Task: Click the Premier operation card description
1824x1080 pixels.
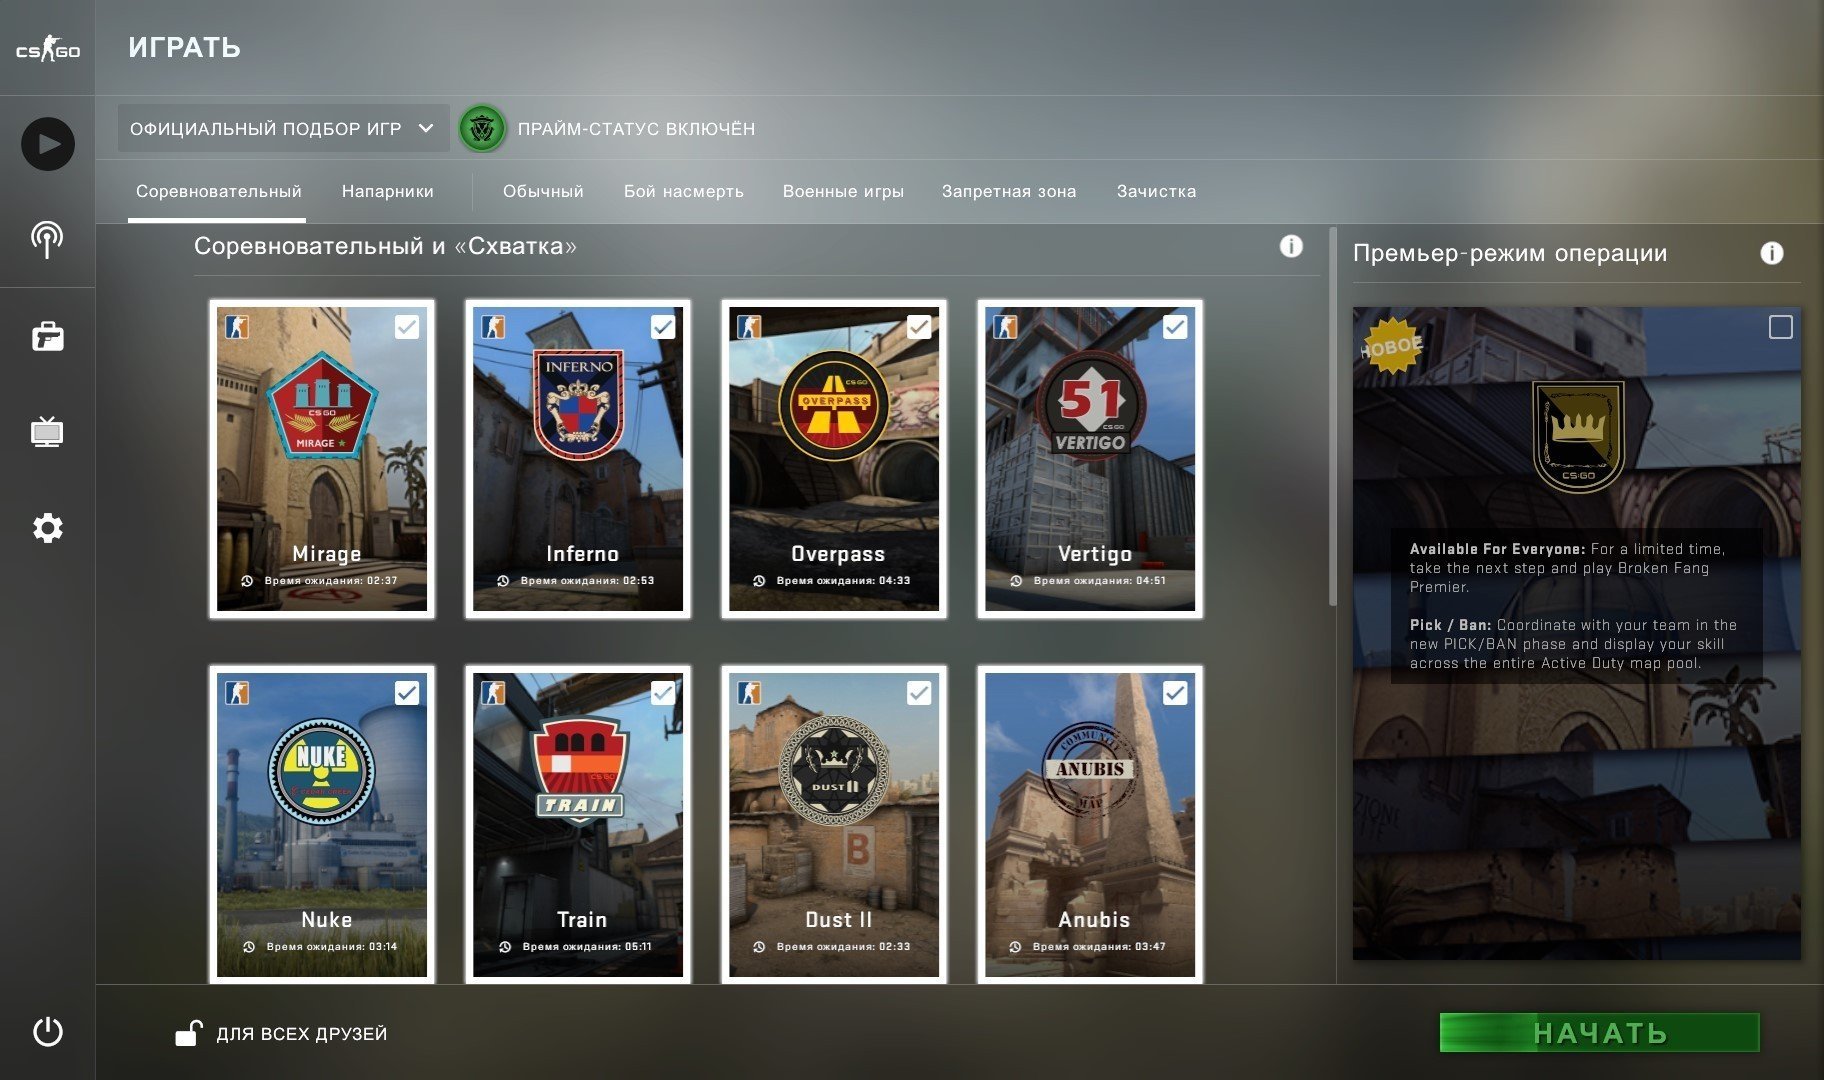Action: [x=1576, y=606]
